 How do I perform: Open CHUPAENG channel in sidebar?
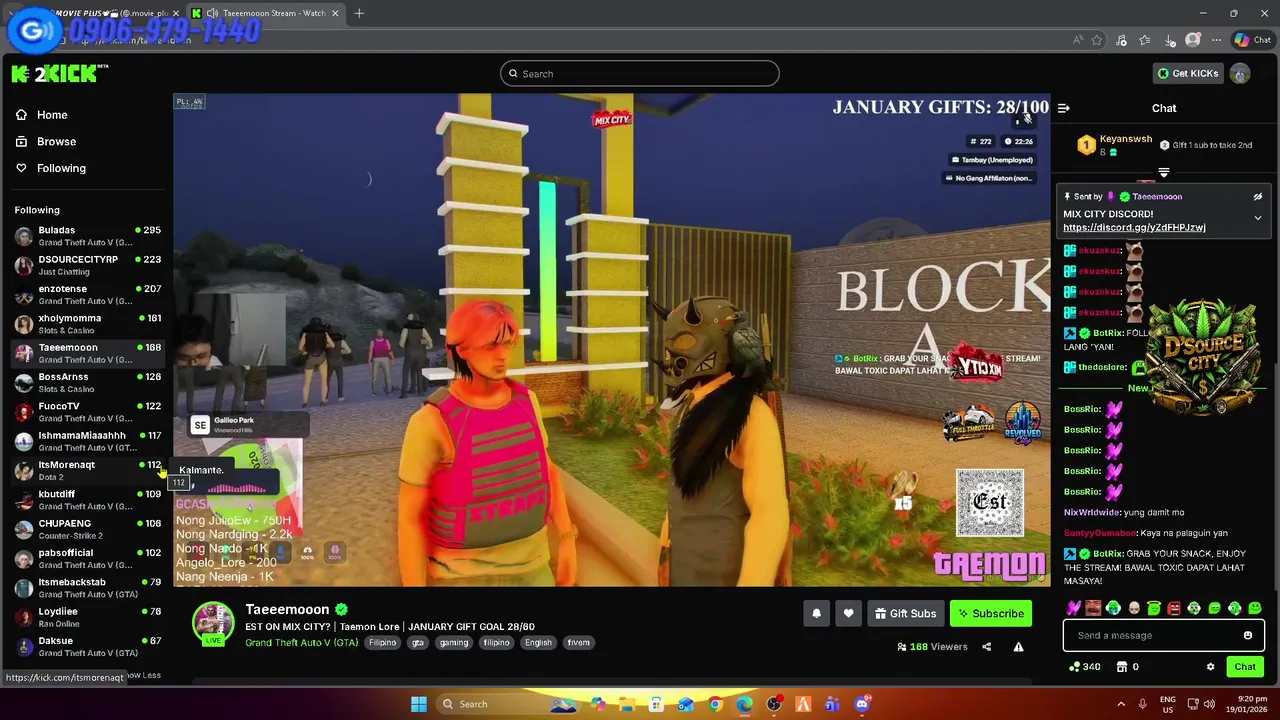click(x=87, y=529)
